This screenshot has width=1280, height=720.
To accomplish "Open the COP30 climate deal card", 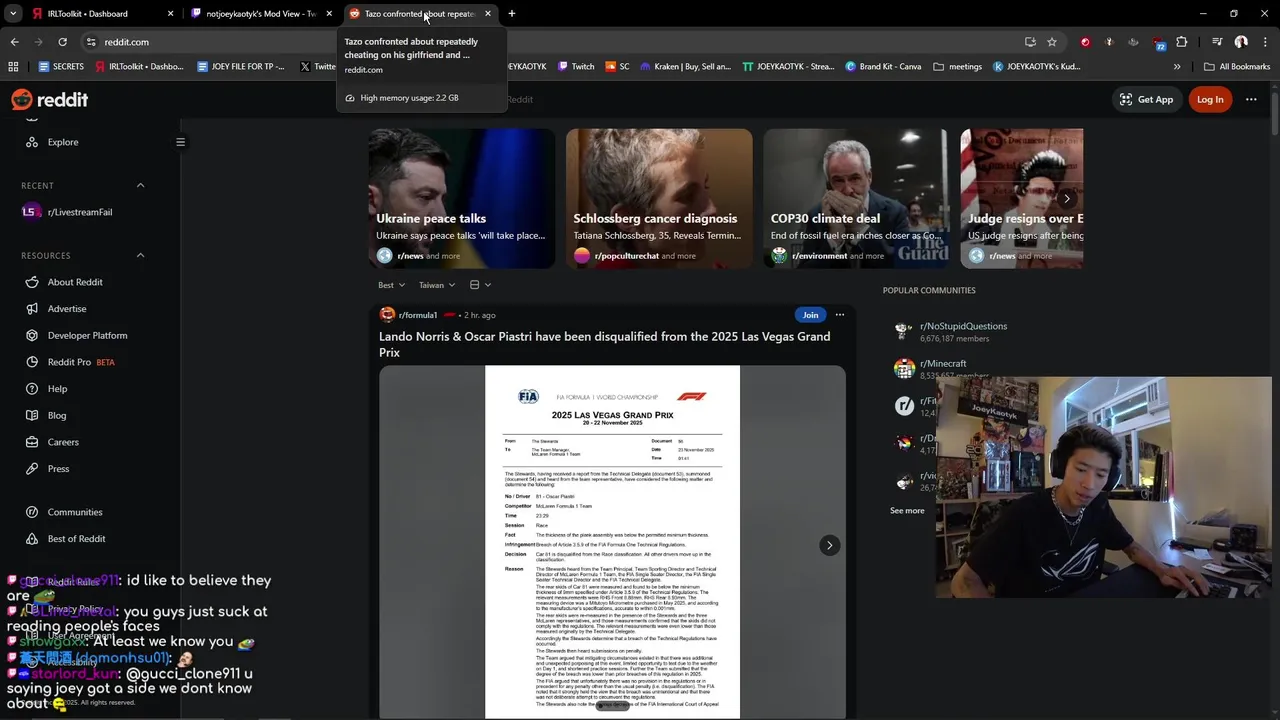I will coord(856,198).
